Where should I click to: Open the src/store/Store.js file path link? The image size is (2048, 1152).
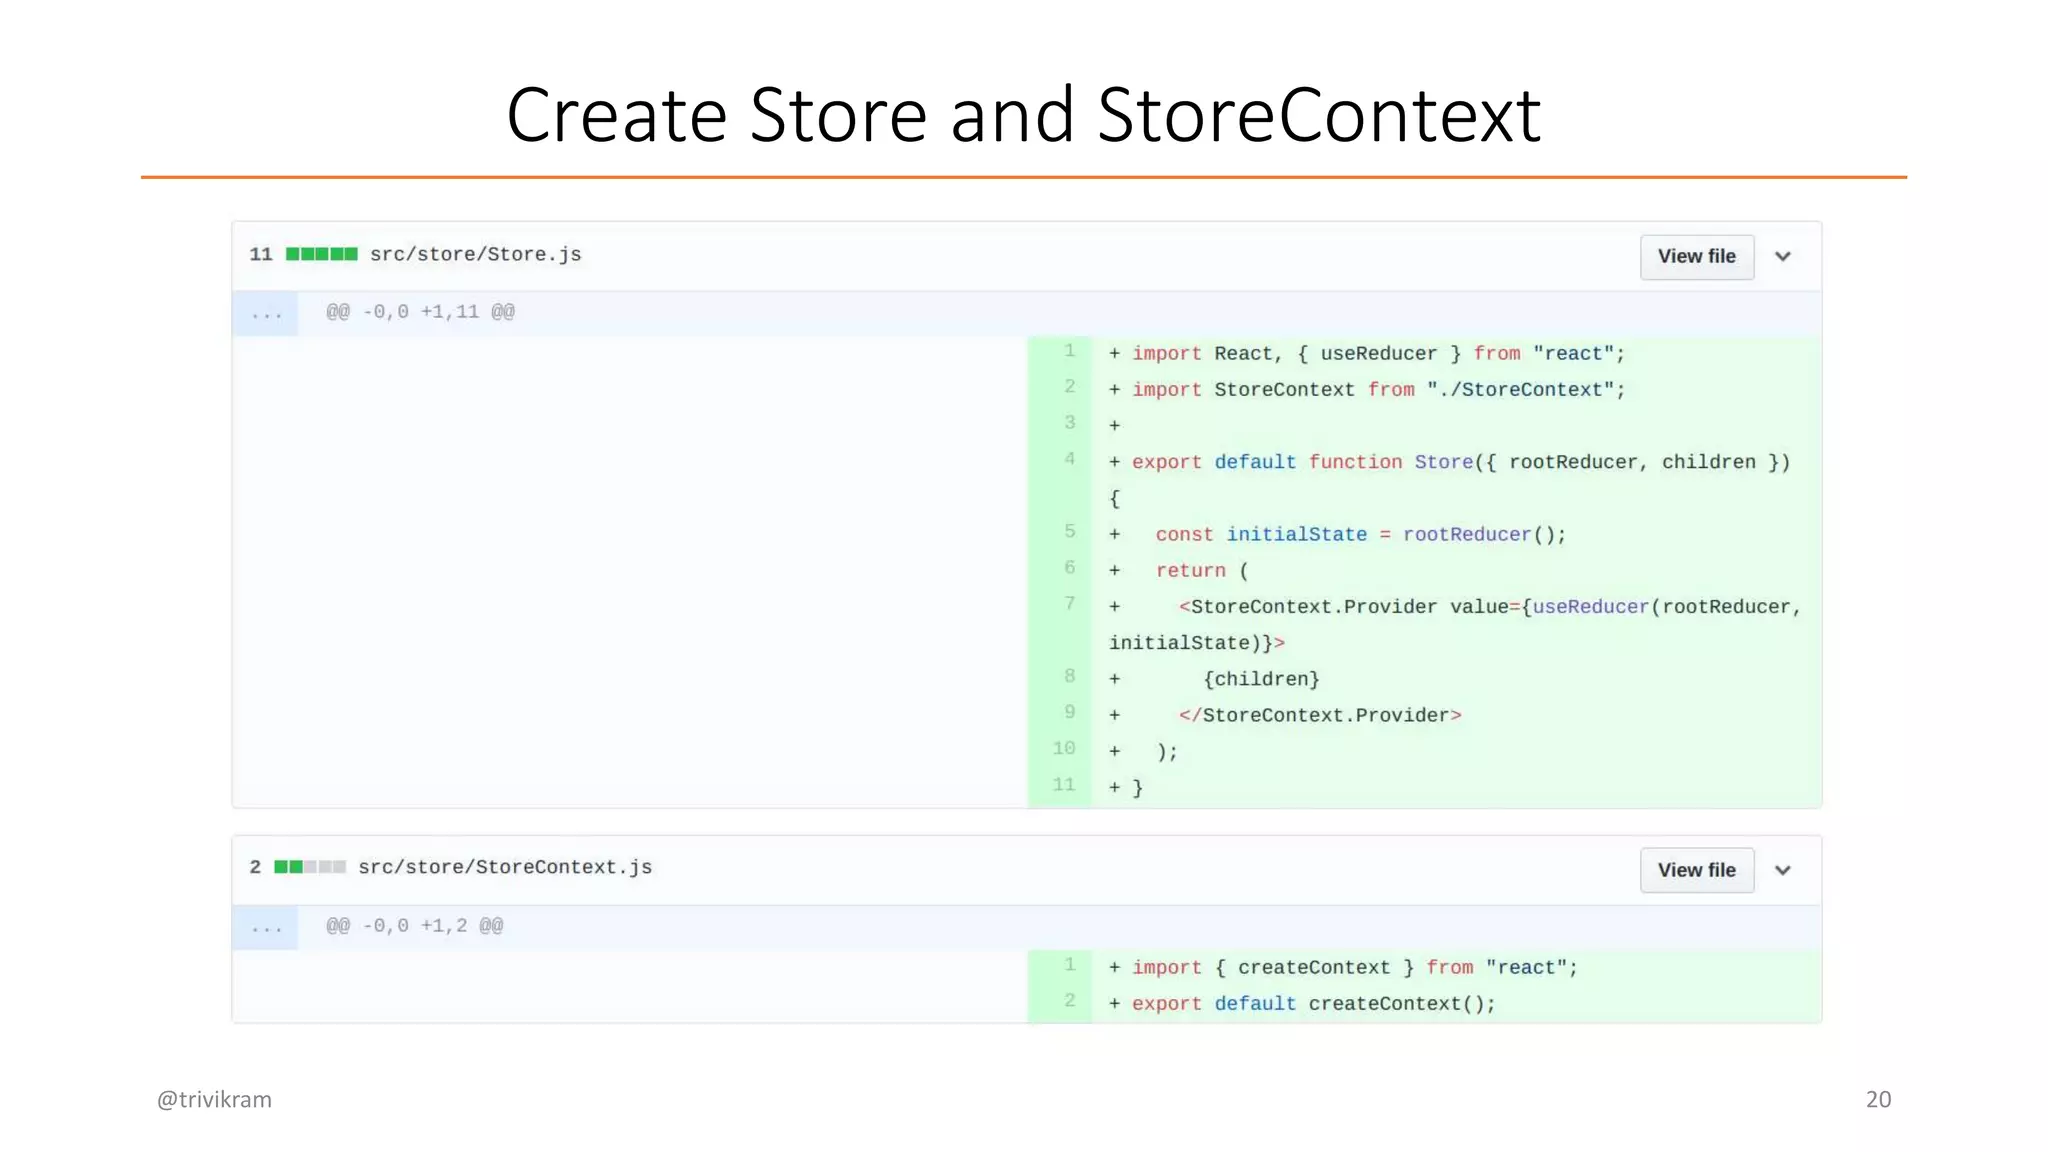[475, 255]
